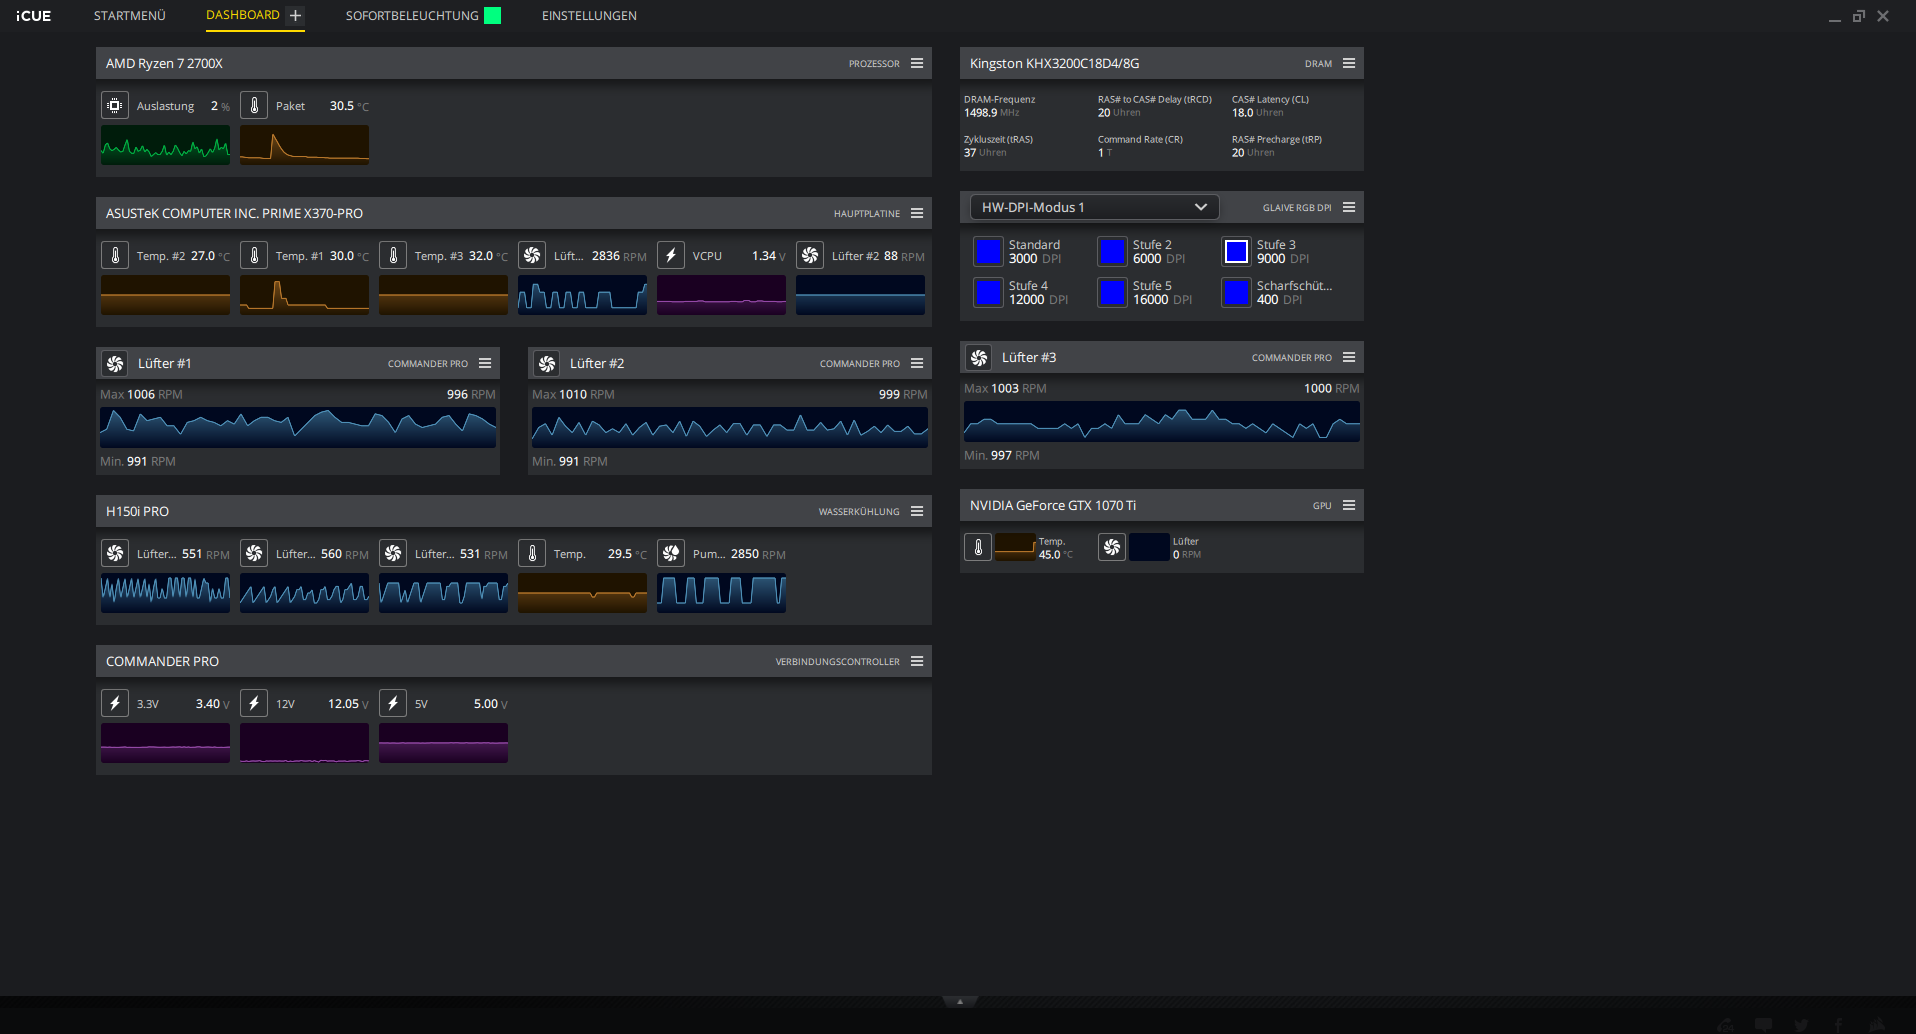Screen dimensions: 1916x1034
Task: Click the green CPU Auslastung graph
Action: point(165,145)
